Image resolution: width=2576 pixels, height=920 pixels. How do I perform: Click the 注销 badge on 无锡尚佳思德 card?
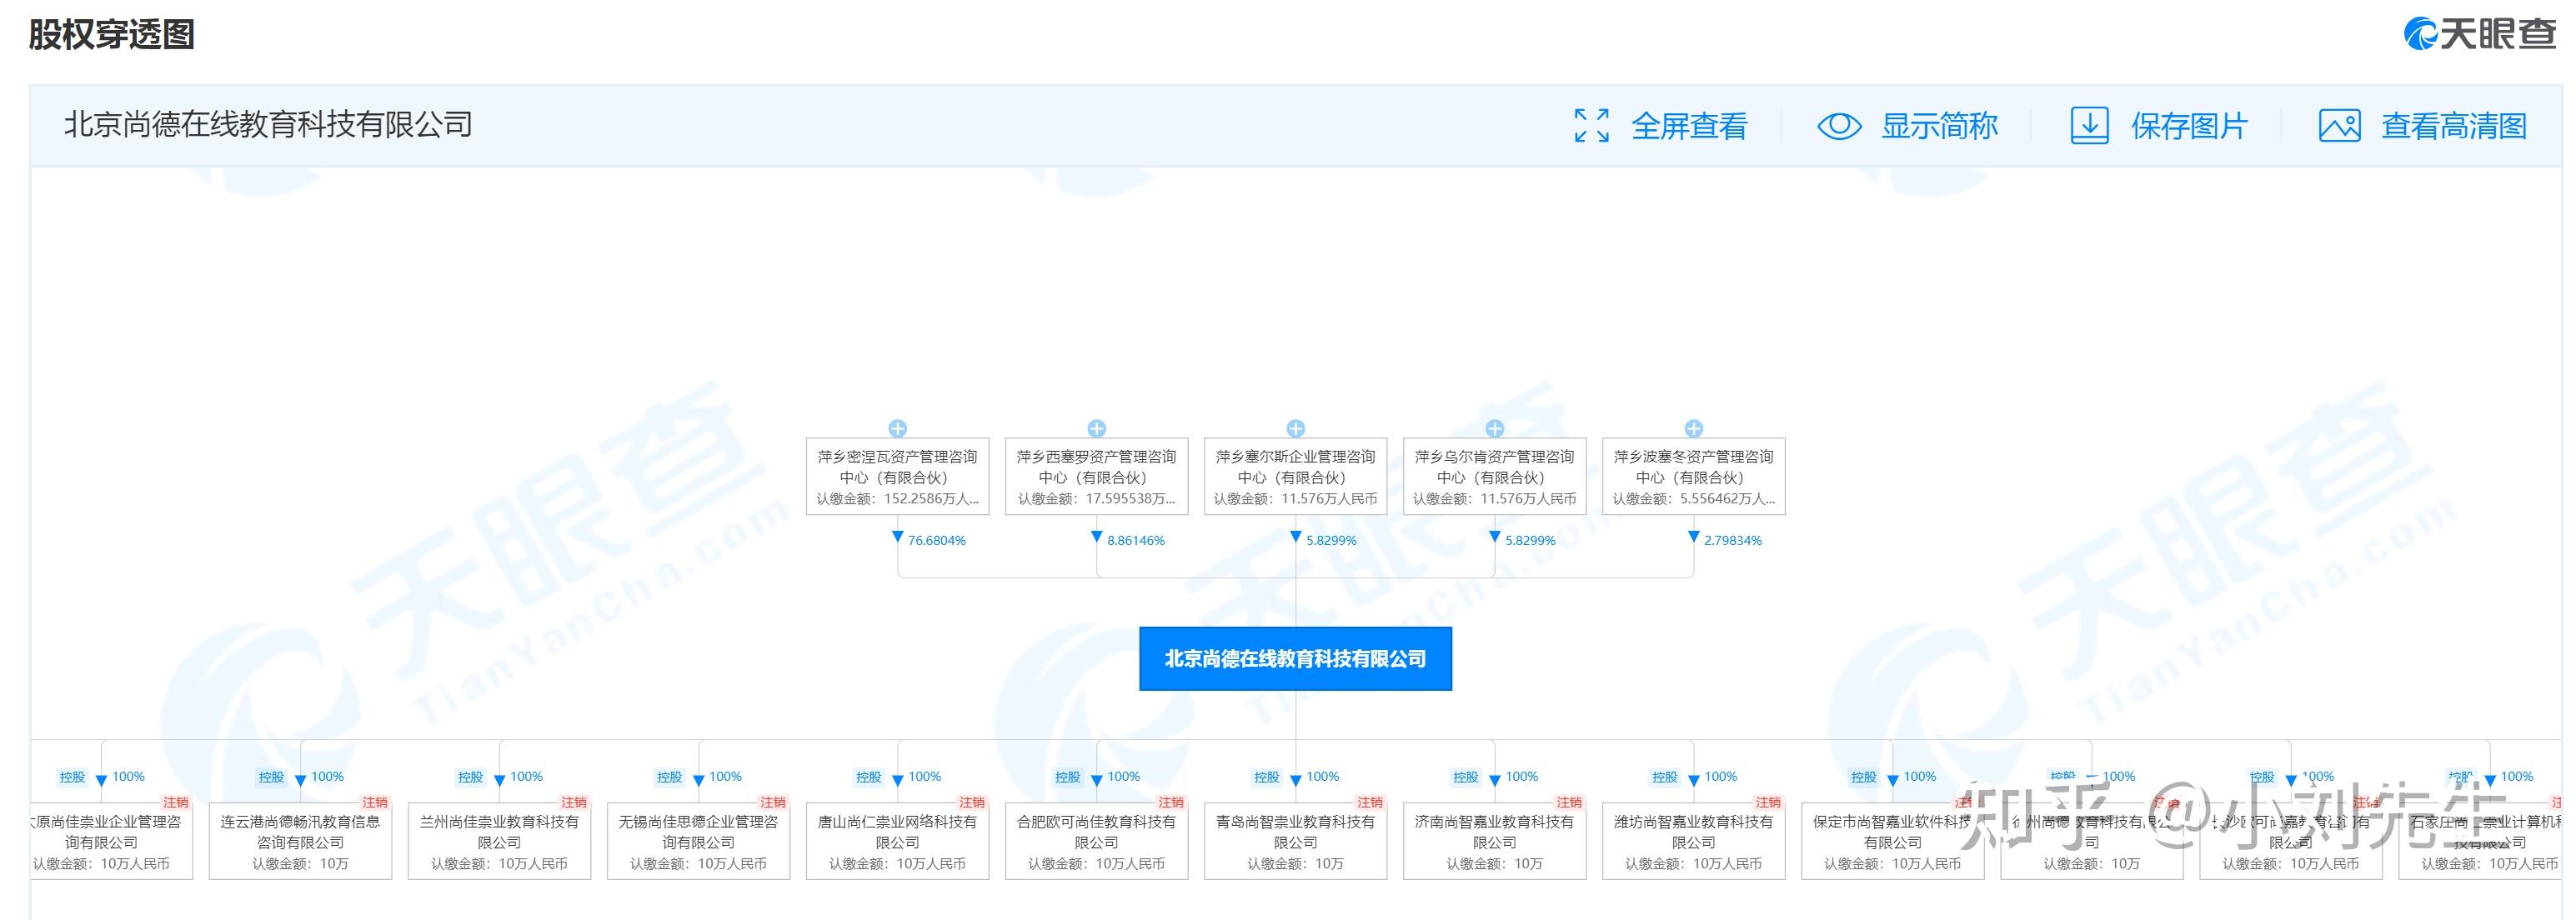[773, 802]
